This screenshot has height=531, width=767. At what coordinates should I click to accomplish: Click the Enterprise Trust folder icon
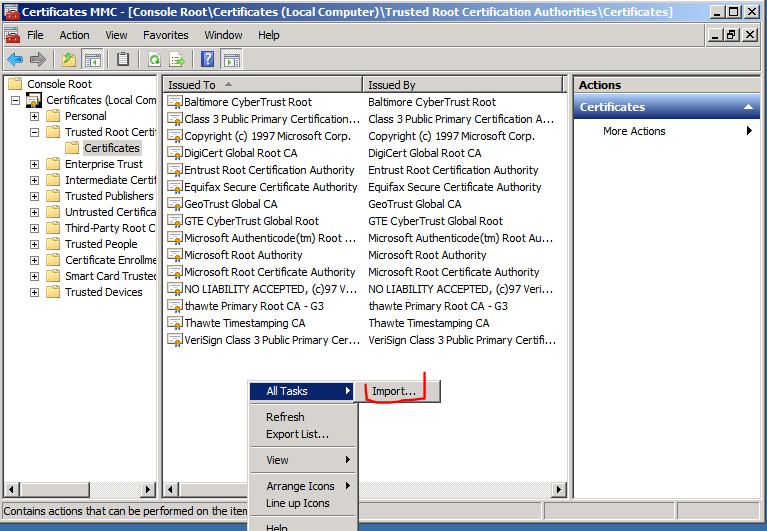pyautogui.click(x=53, y=164)
